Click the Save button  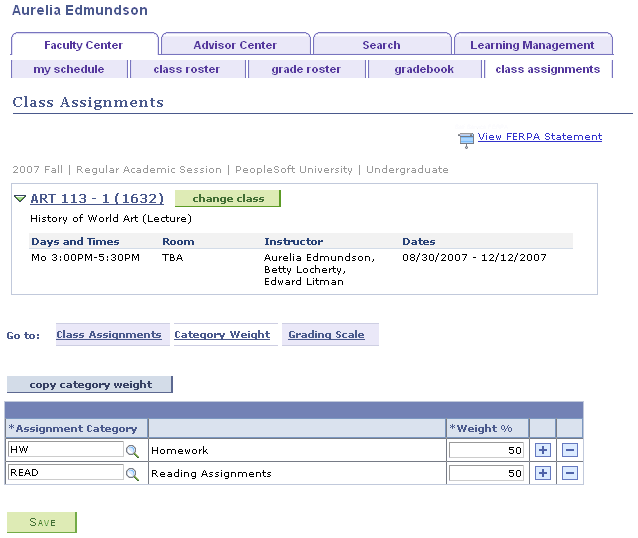42,522
